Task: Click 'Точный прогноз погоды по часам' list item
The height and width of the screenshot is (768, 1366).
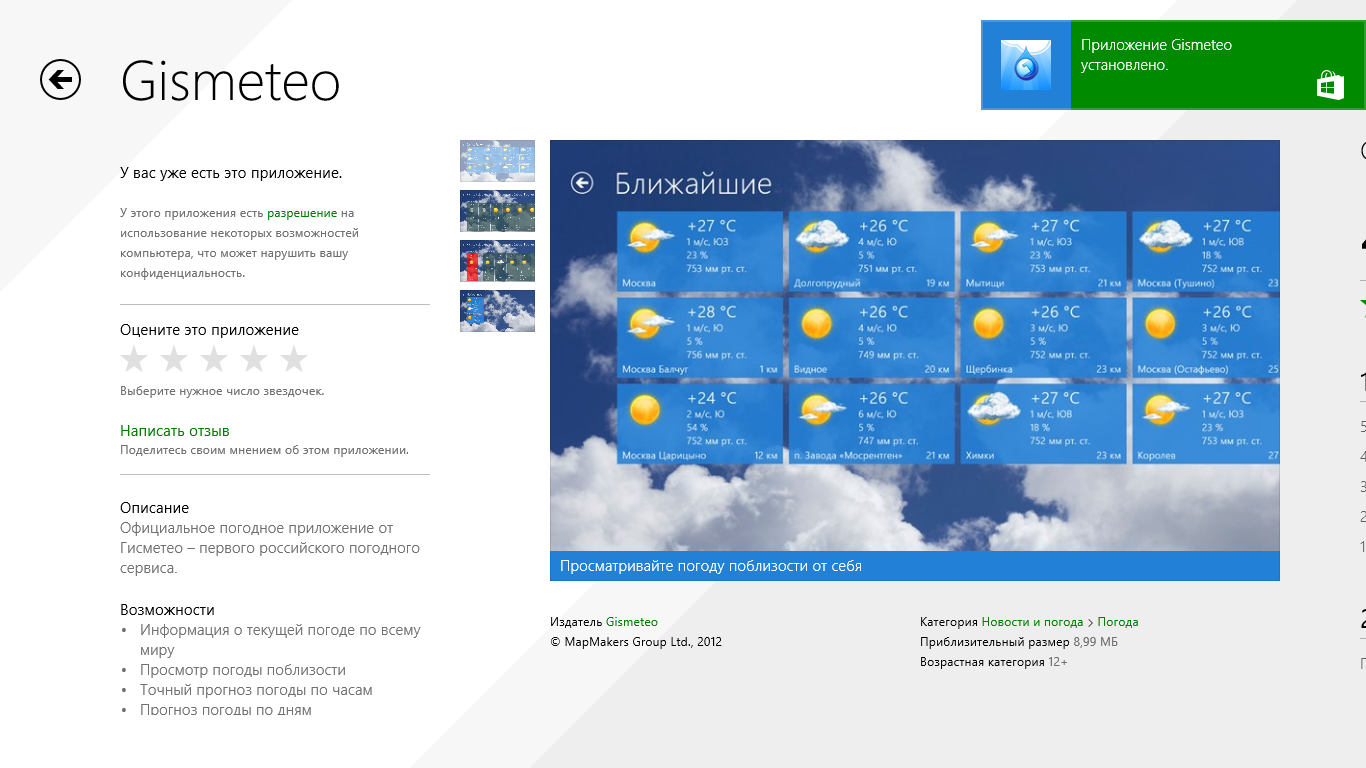Action: (256, 690)
